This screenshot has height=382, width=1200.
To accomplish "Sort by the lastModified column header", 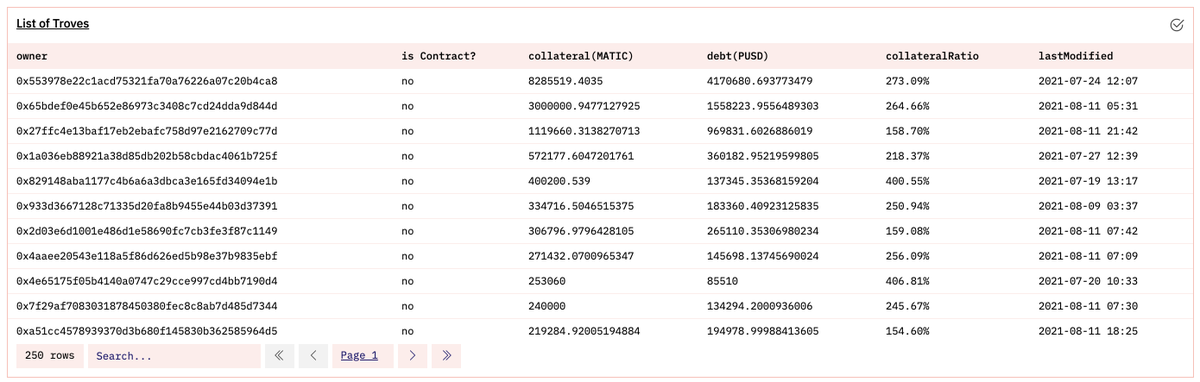I will click(1076, 56).
